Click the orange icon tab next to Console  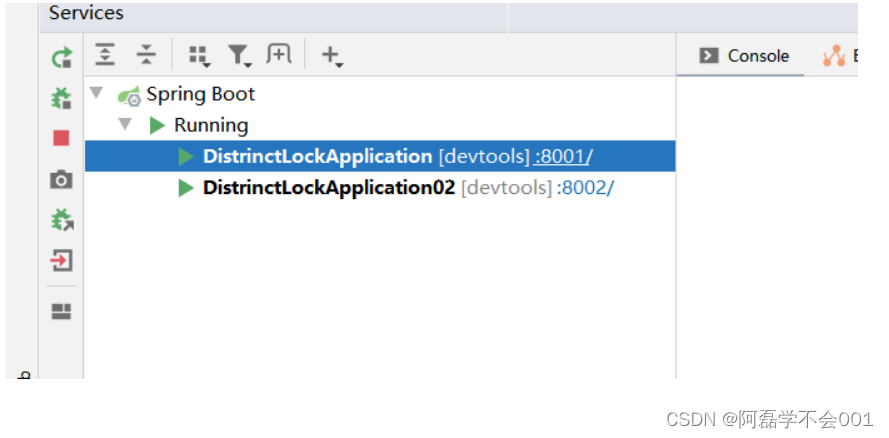(835, 56)
